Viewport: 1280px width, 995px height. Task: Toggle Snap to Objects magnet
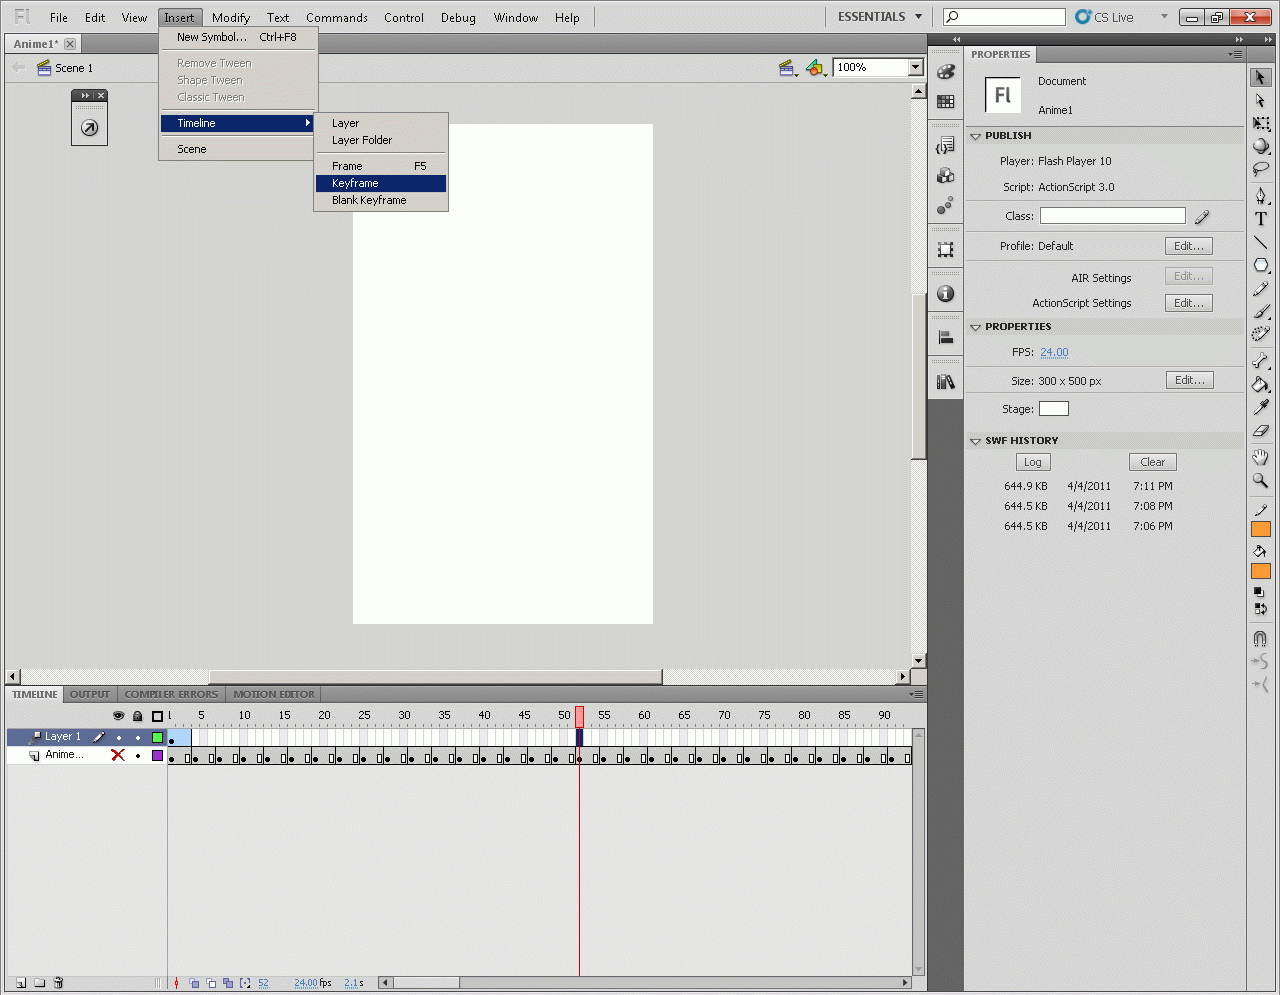(1260, 638)
